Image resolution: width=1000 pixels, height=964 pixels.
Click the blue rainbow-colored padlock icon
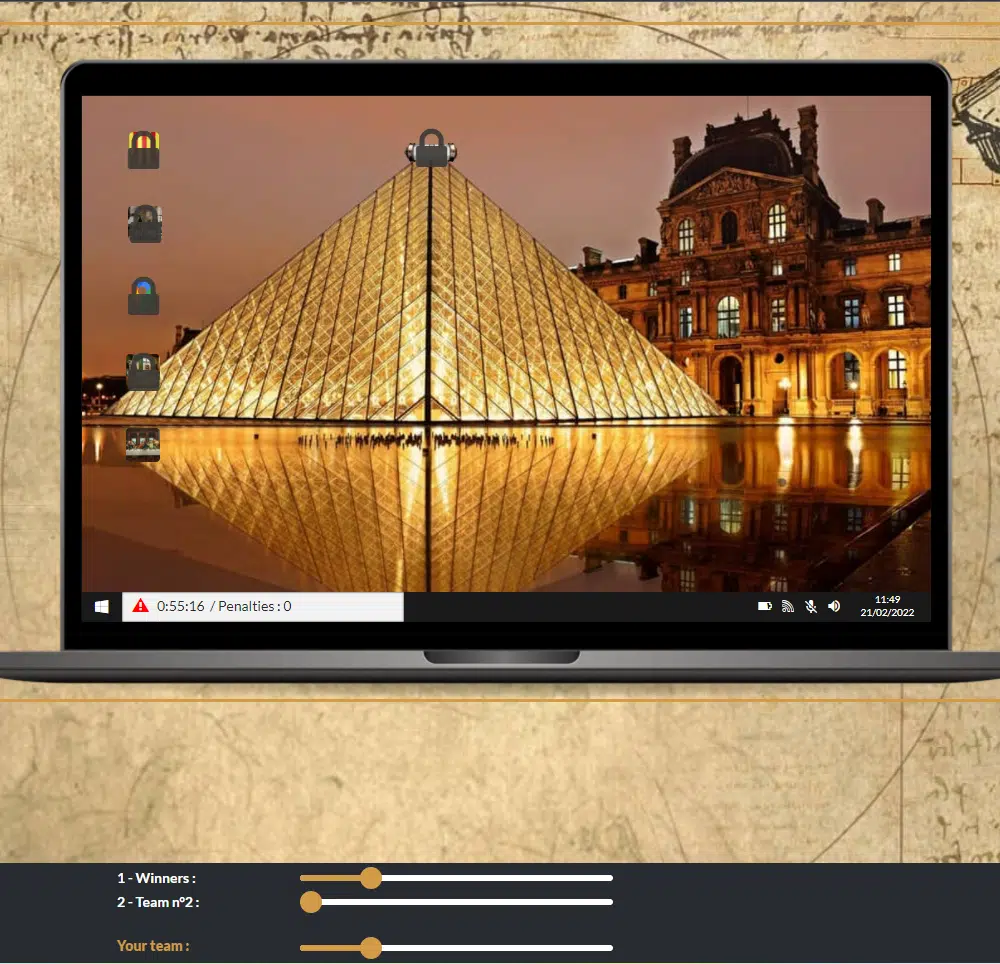pyautogui.click(x=144, y=296)
